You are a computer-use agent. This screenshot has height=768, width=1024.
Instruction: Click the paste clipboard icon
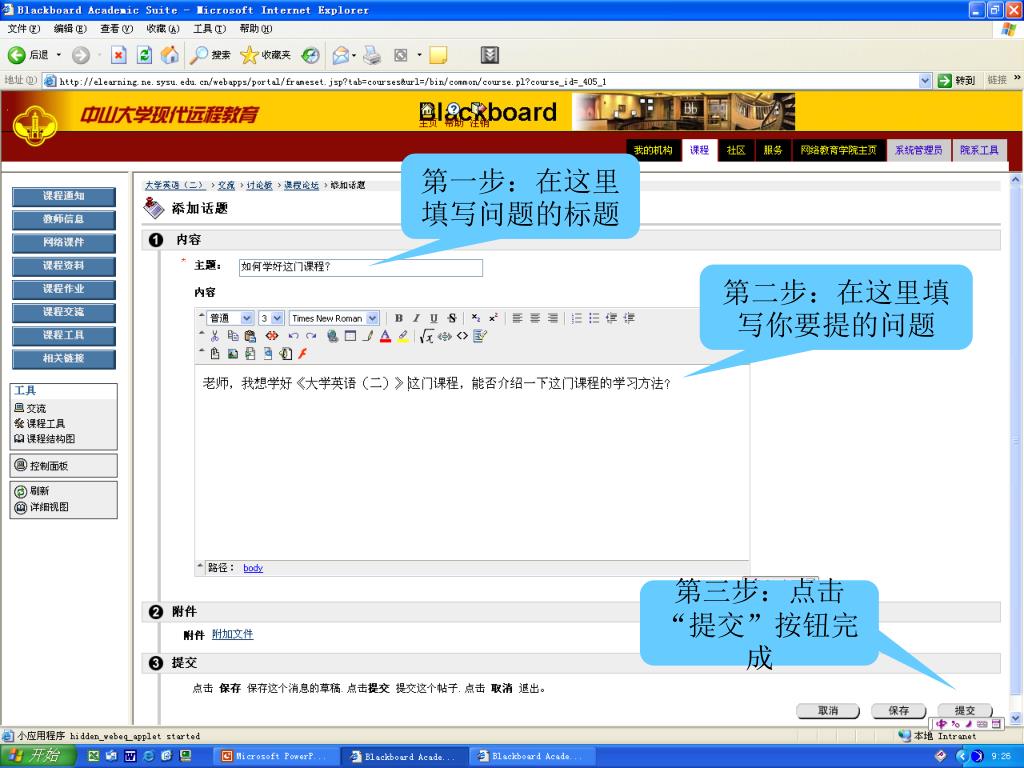pyautogui.click(x=250, y=336)
